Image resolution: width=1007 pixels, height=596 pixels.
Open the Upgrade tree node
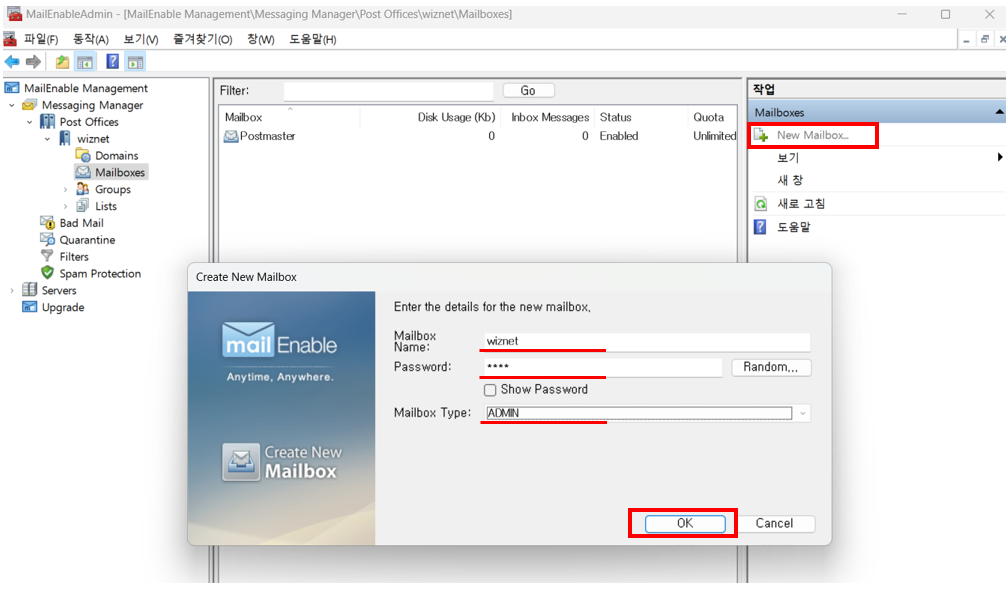point(62,307)
